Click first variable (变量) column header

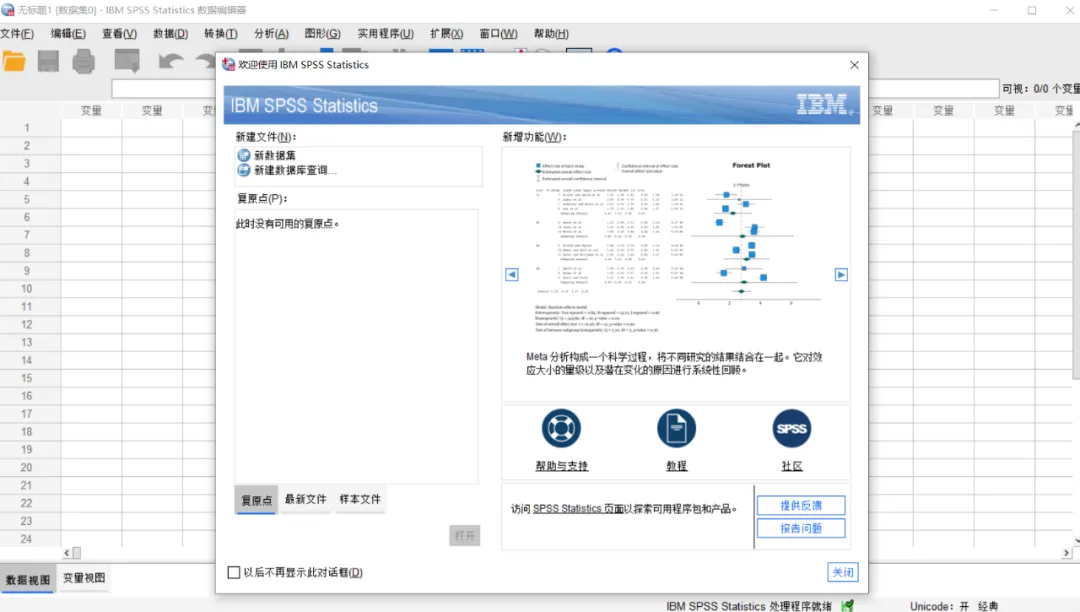click(91, 110)
